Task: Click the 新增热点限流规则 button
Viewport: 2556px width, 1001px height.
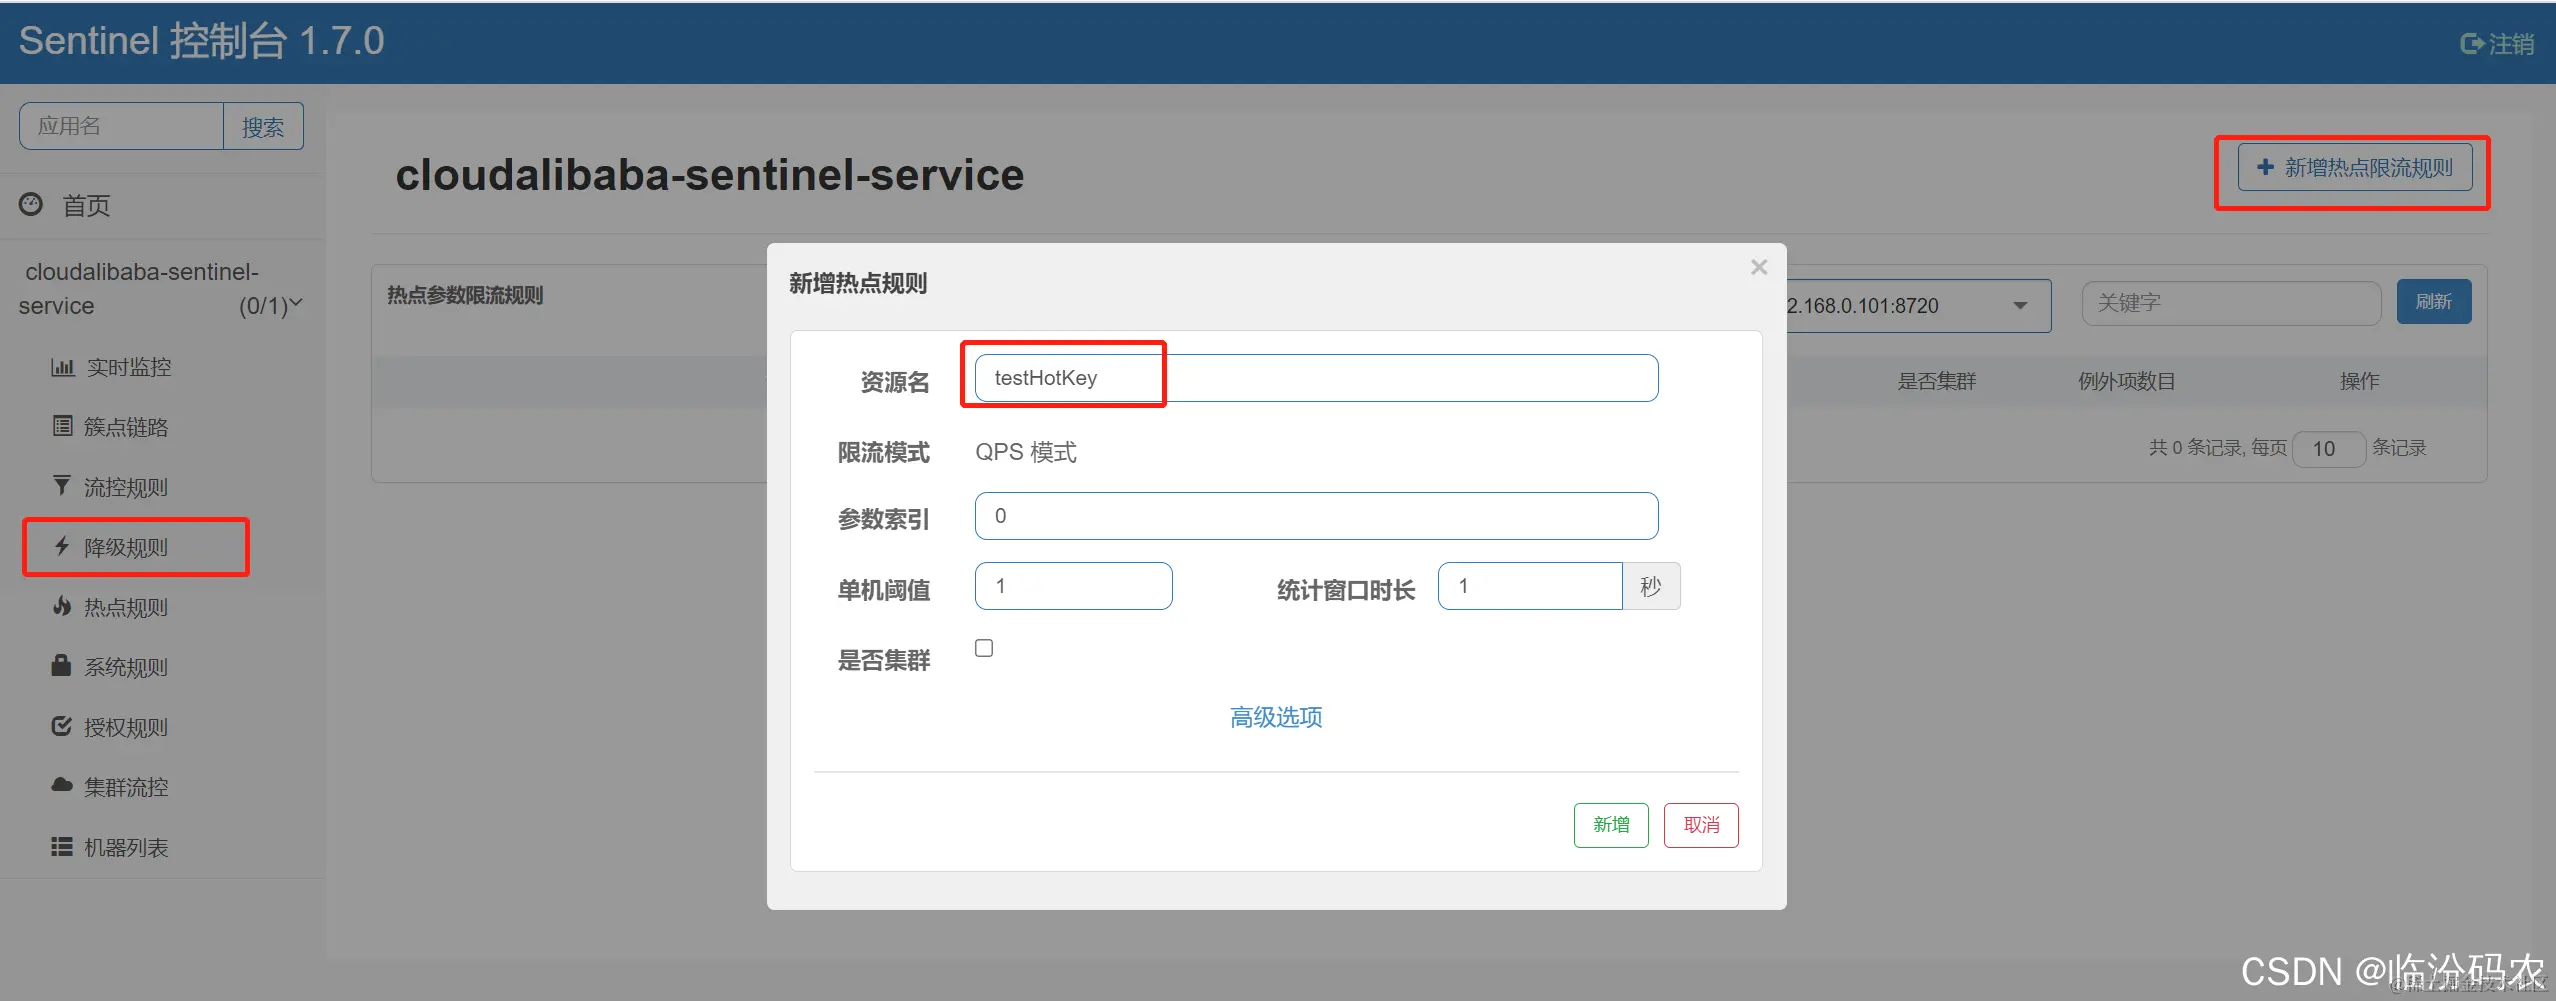Action: pos(2355,167)
